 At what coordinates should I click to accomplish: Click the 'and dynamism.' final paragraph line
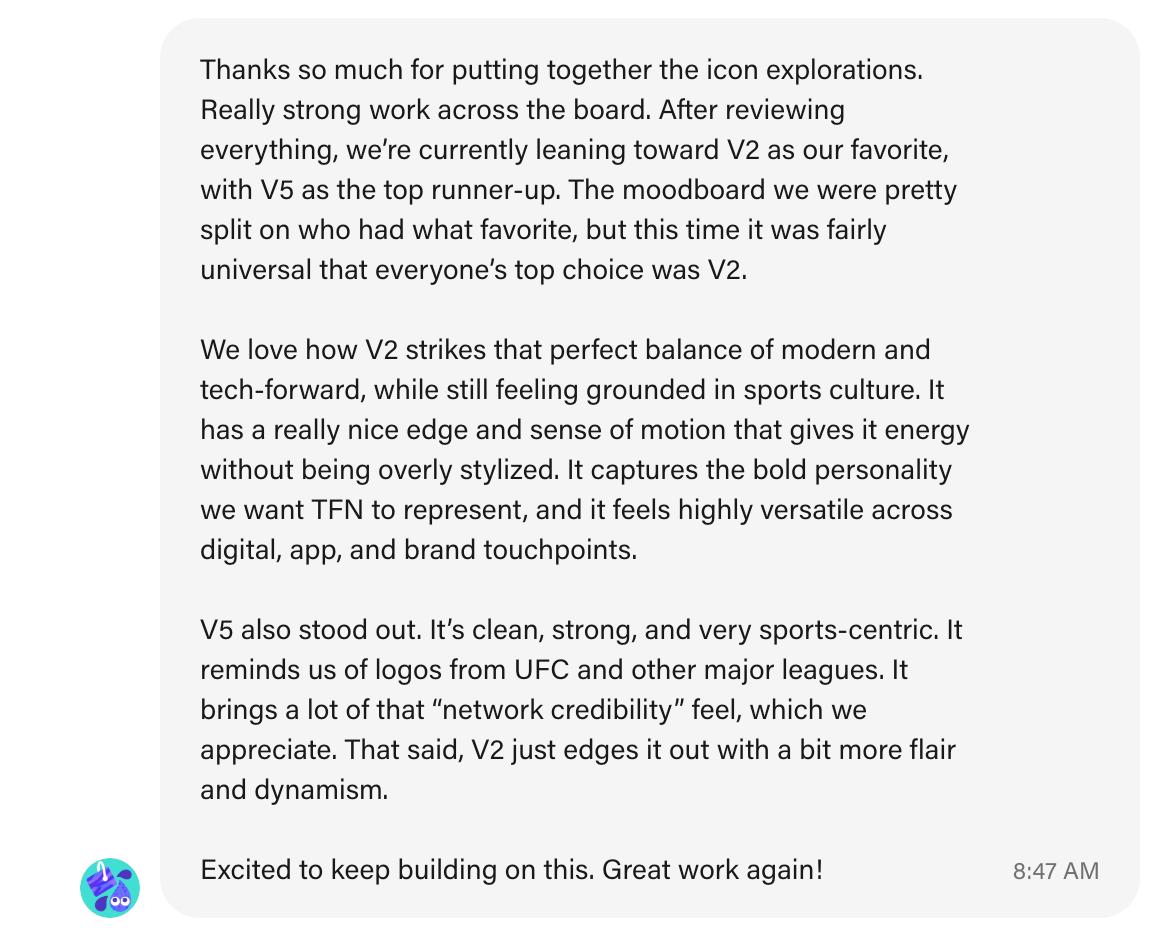(x=294, y=790)
